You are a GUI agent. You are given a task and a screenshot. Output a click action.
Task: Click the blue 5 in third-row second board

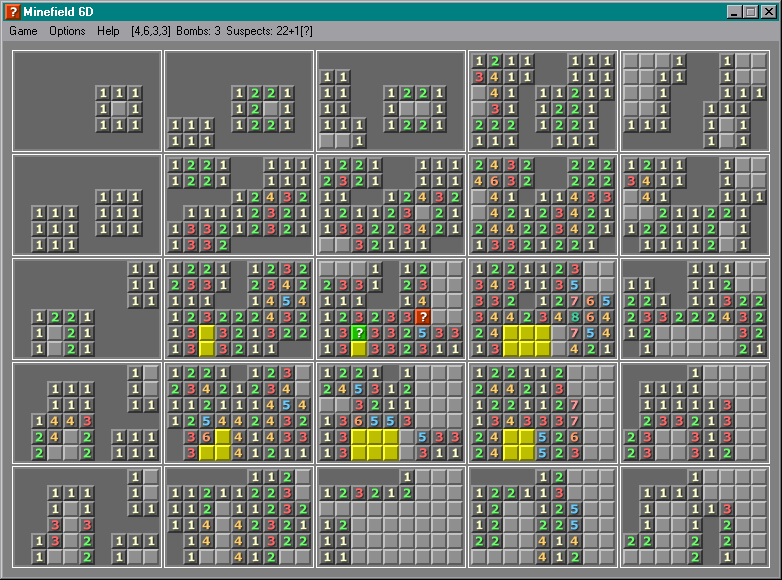tap(287, 301)
